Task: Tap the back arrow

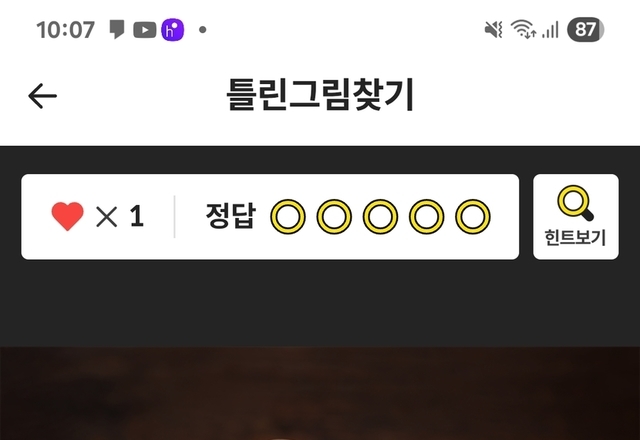Action: [x=42, y=96]
